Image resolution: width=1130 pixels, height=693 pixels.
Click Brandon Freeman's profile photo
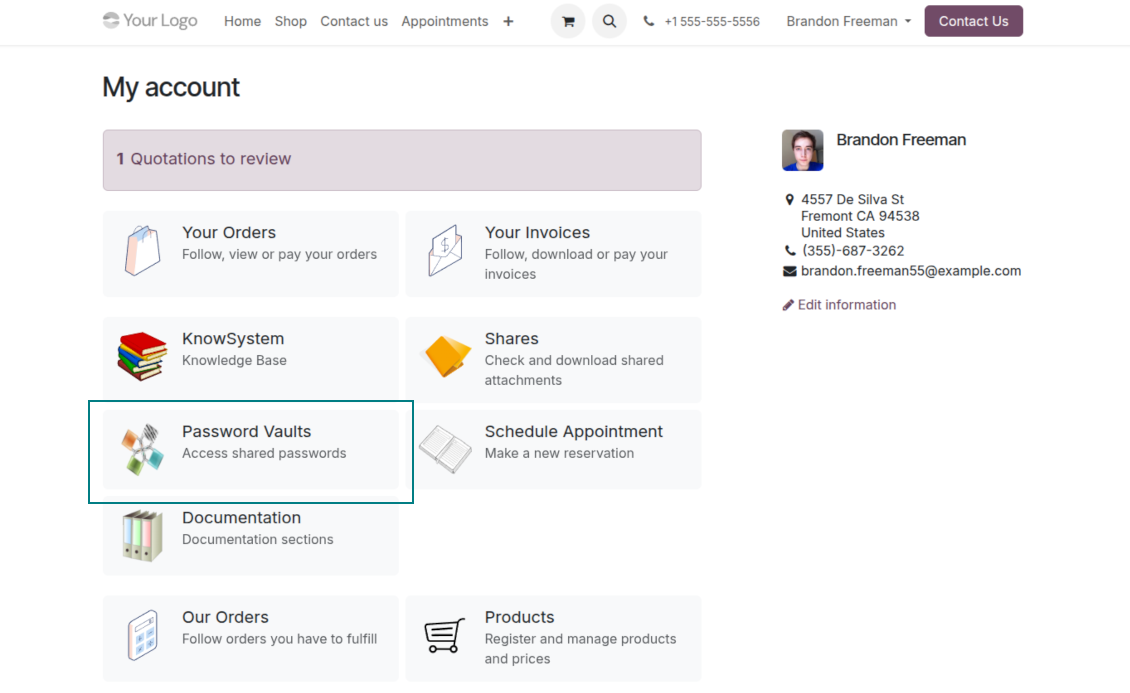(802, 150)
